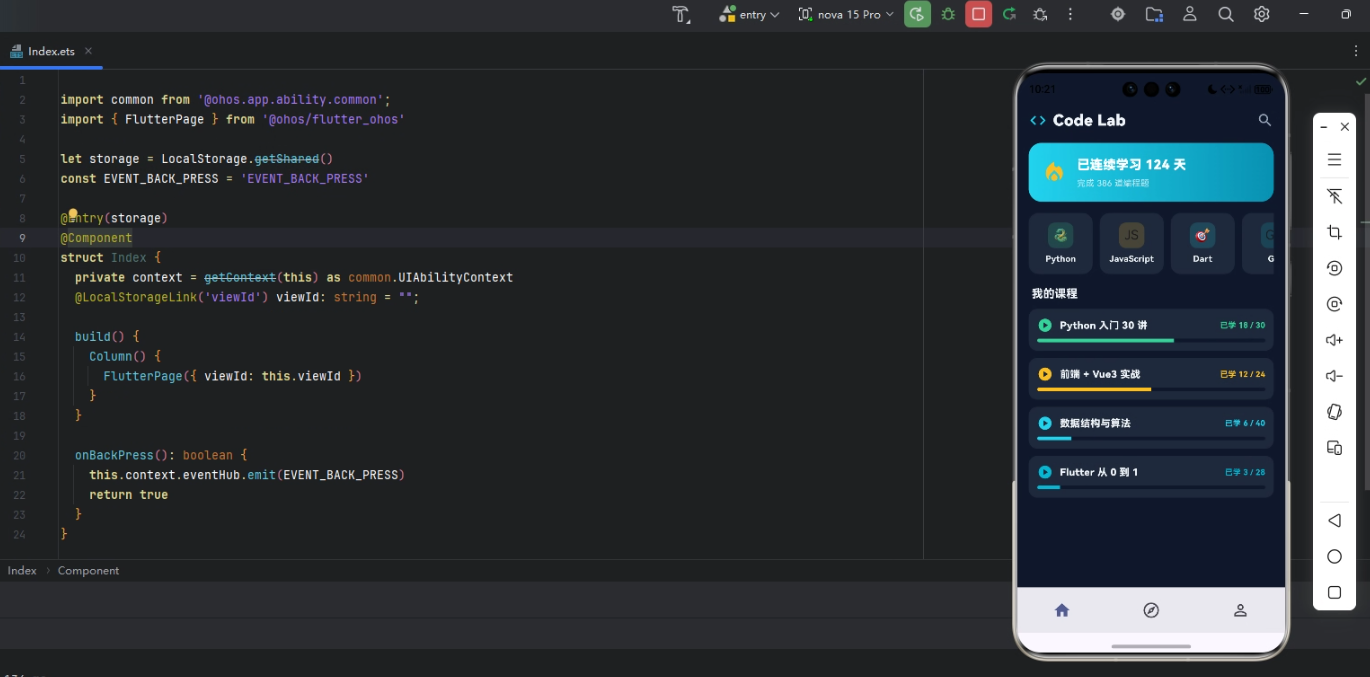Viewport: 1370px width, 677px height.
Task: Click the IDE search magnifier icon
Action: pyautogui.click(x=1226, y=14)
